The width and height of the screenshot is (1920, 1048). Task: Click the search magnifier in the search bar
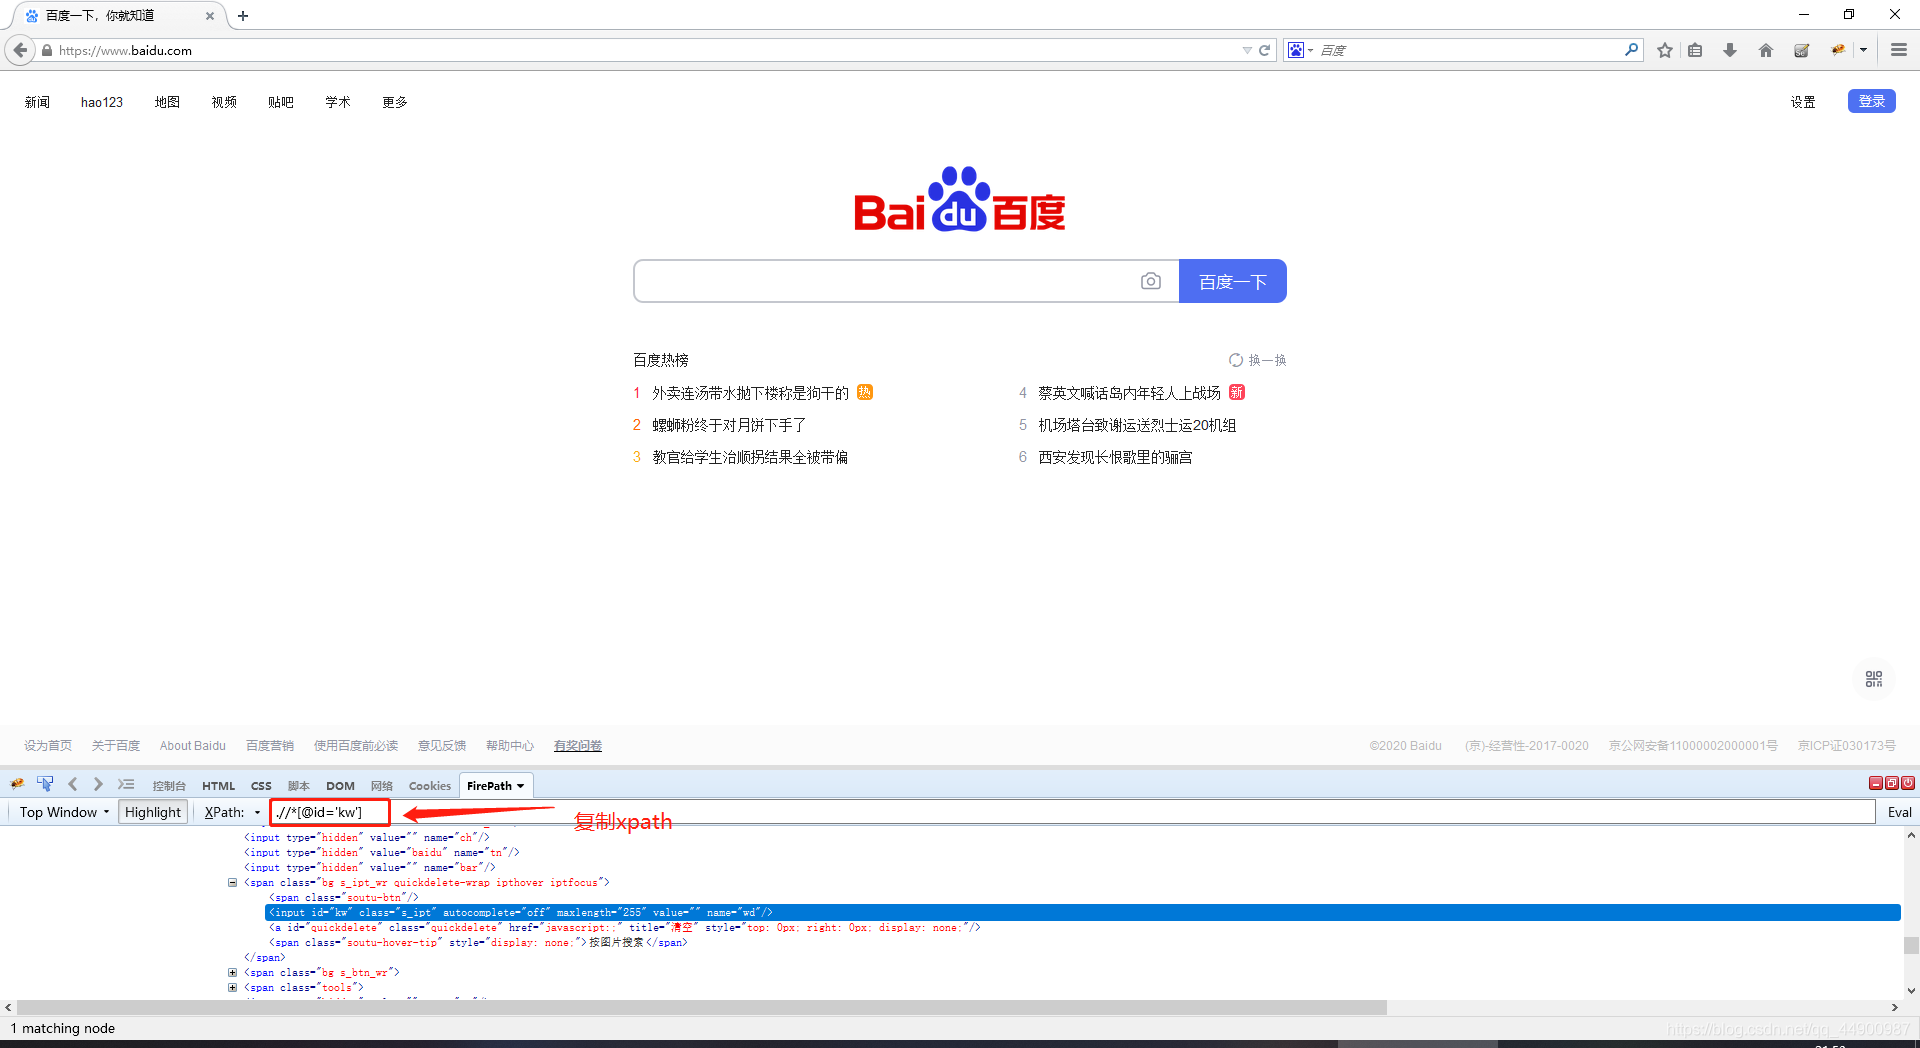pyautogui.click(x=1631, y=49)
